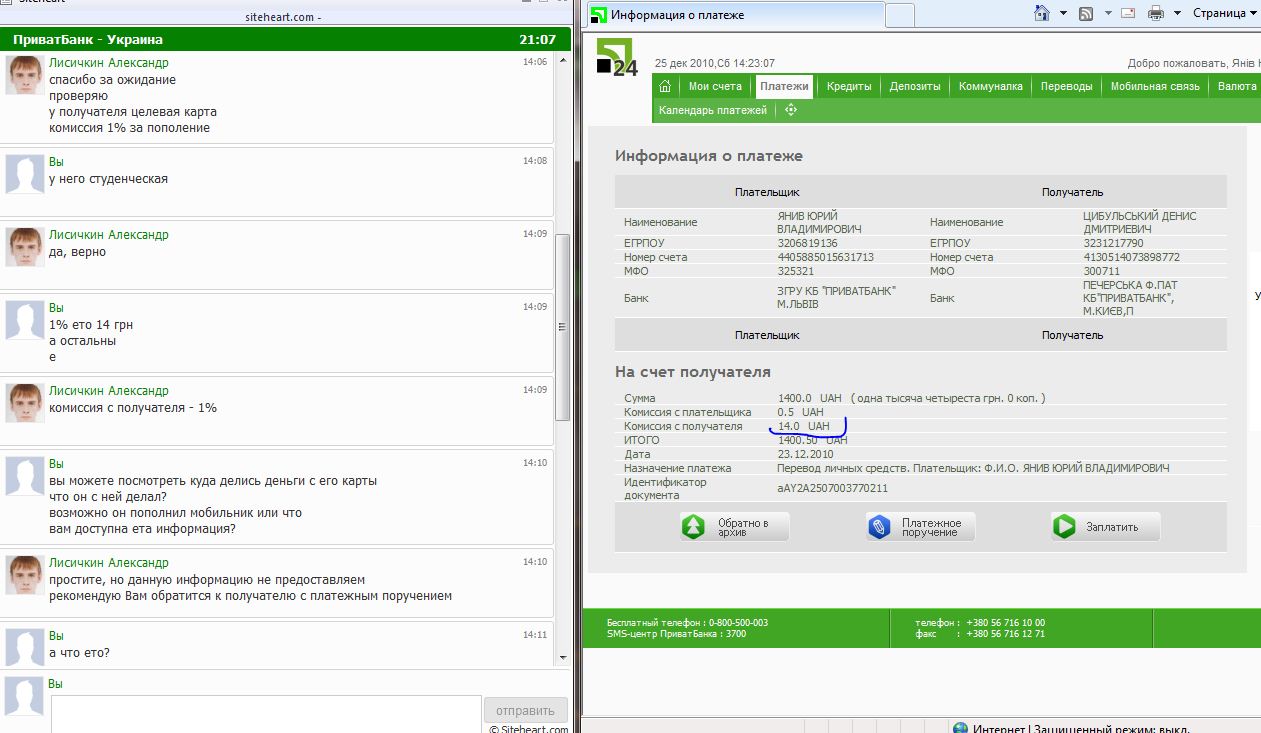Click the chat window vertical scrollbar thumb
The image size is (1261, 733).
point(562,326)
